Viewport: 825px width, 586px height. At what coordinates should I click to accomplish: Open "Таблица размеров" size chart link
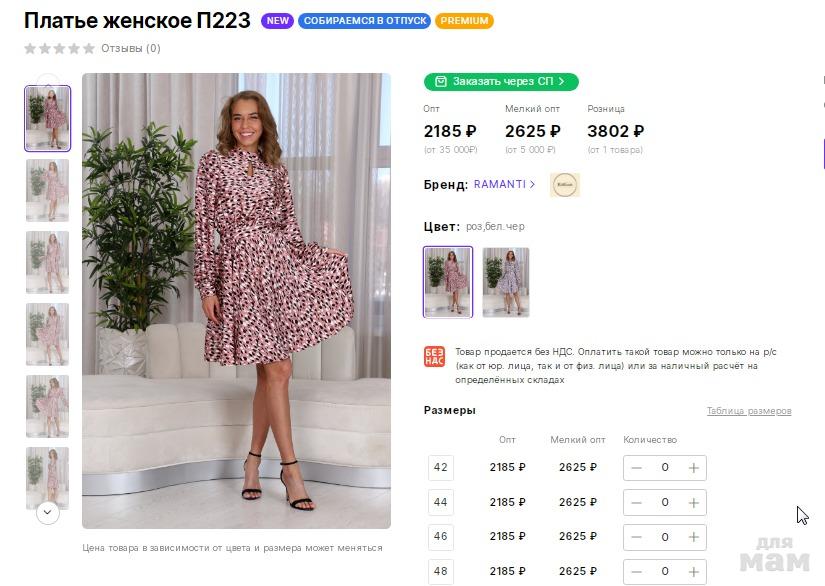pos(748,411)
